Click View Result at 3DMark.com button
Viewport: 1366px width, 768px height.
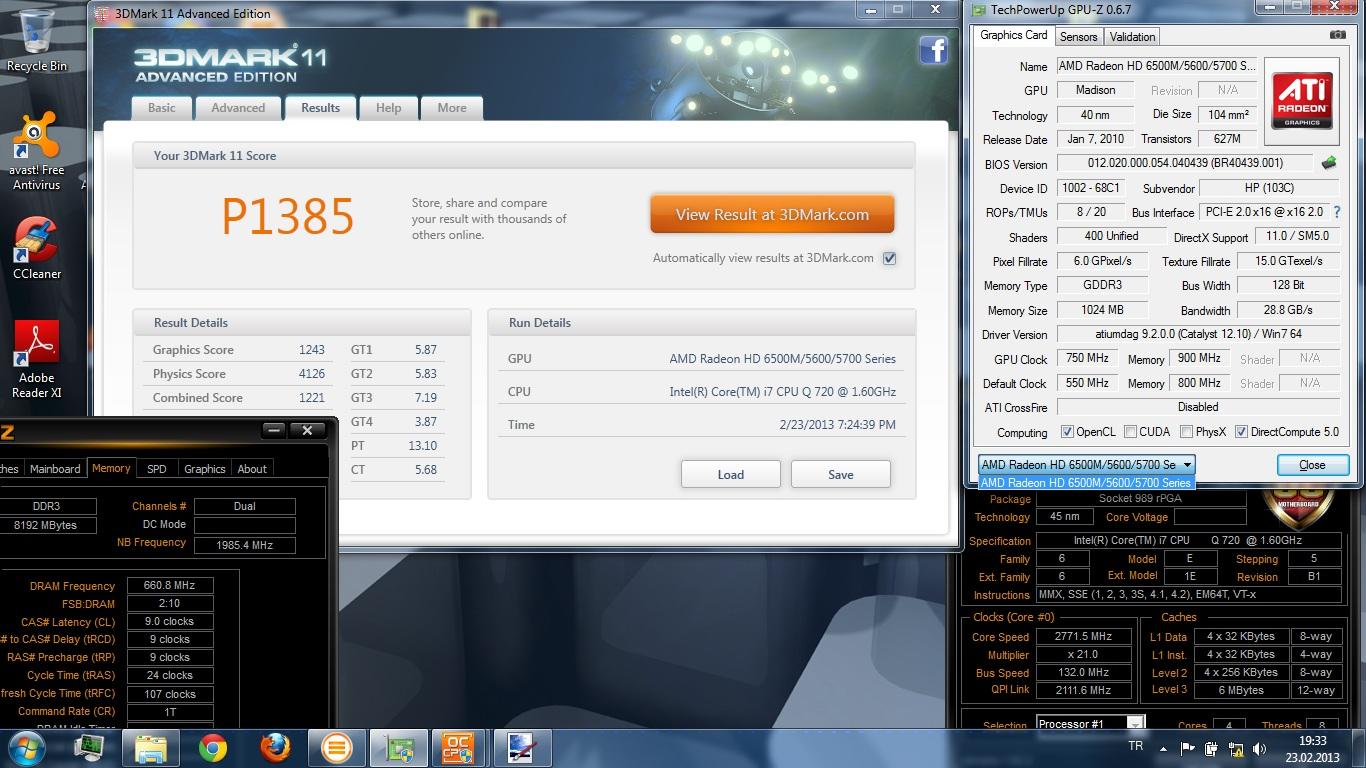(772, 214)
